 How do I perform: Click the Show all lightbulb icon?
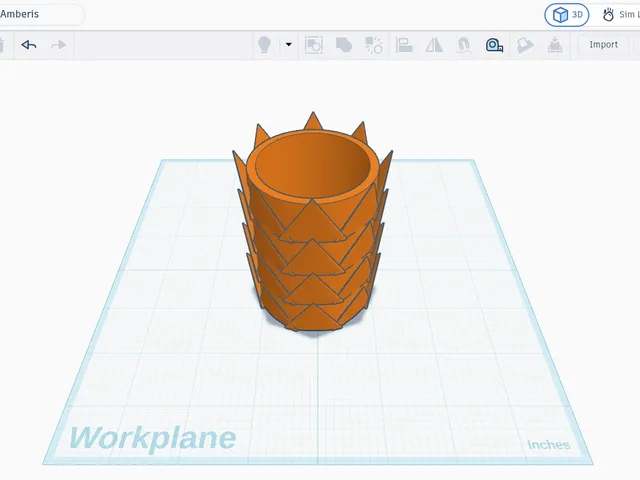264,44
